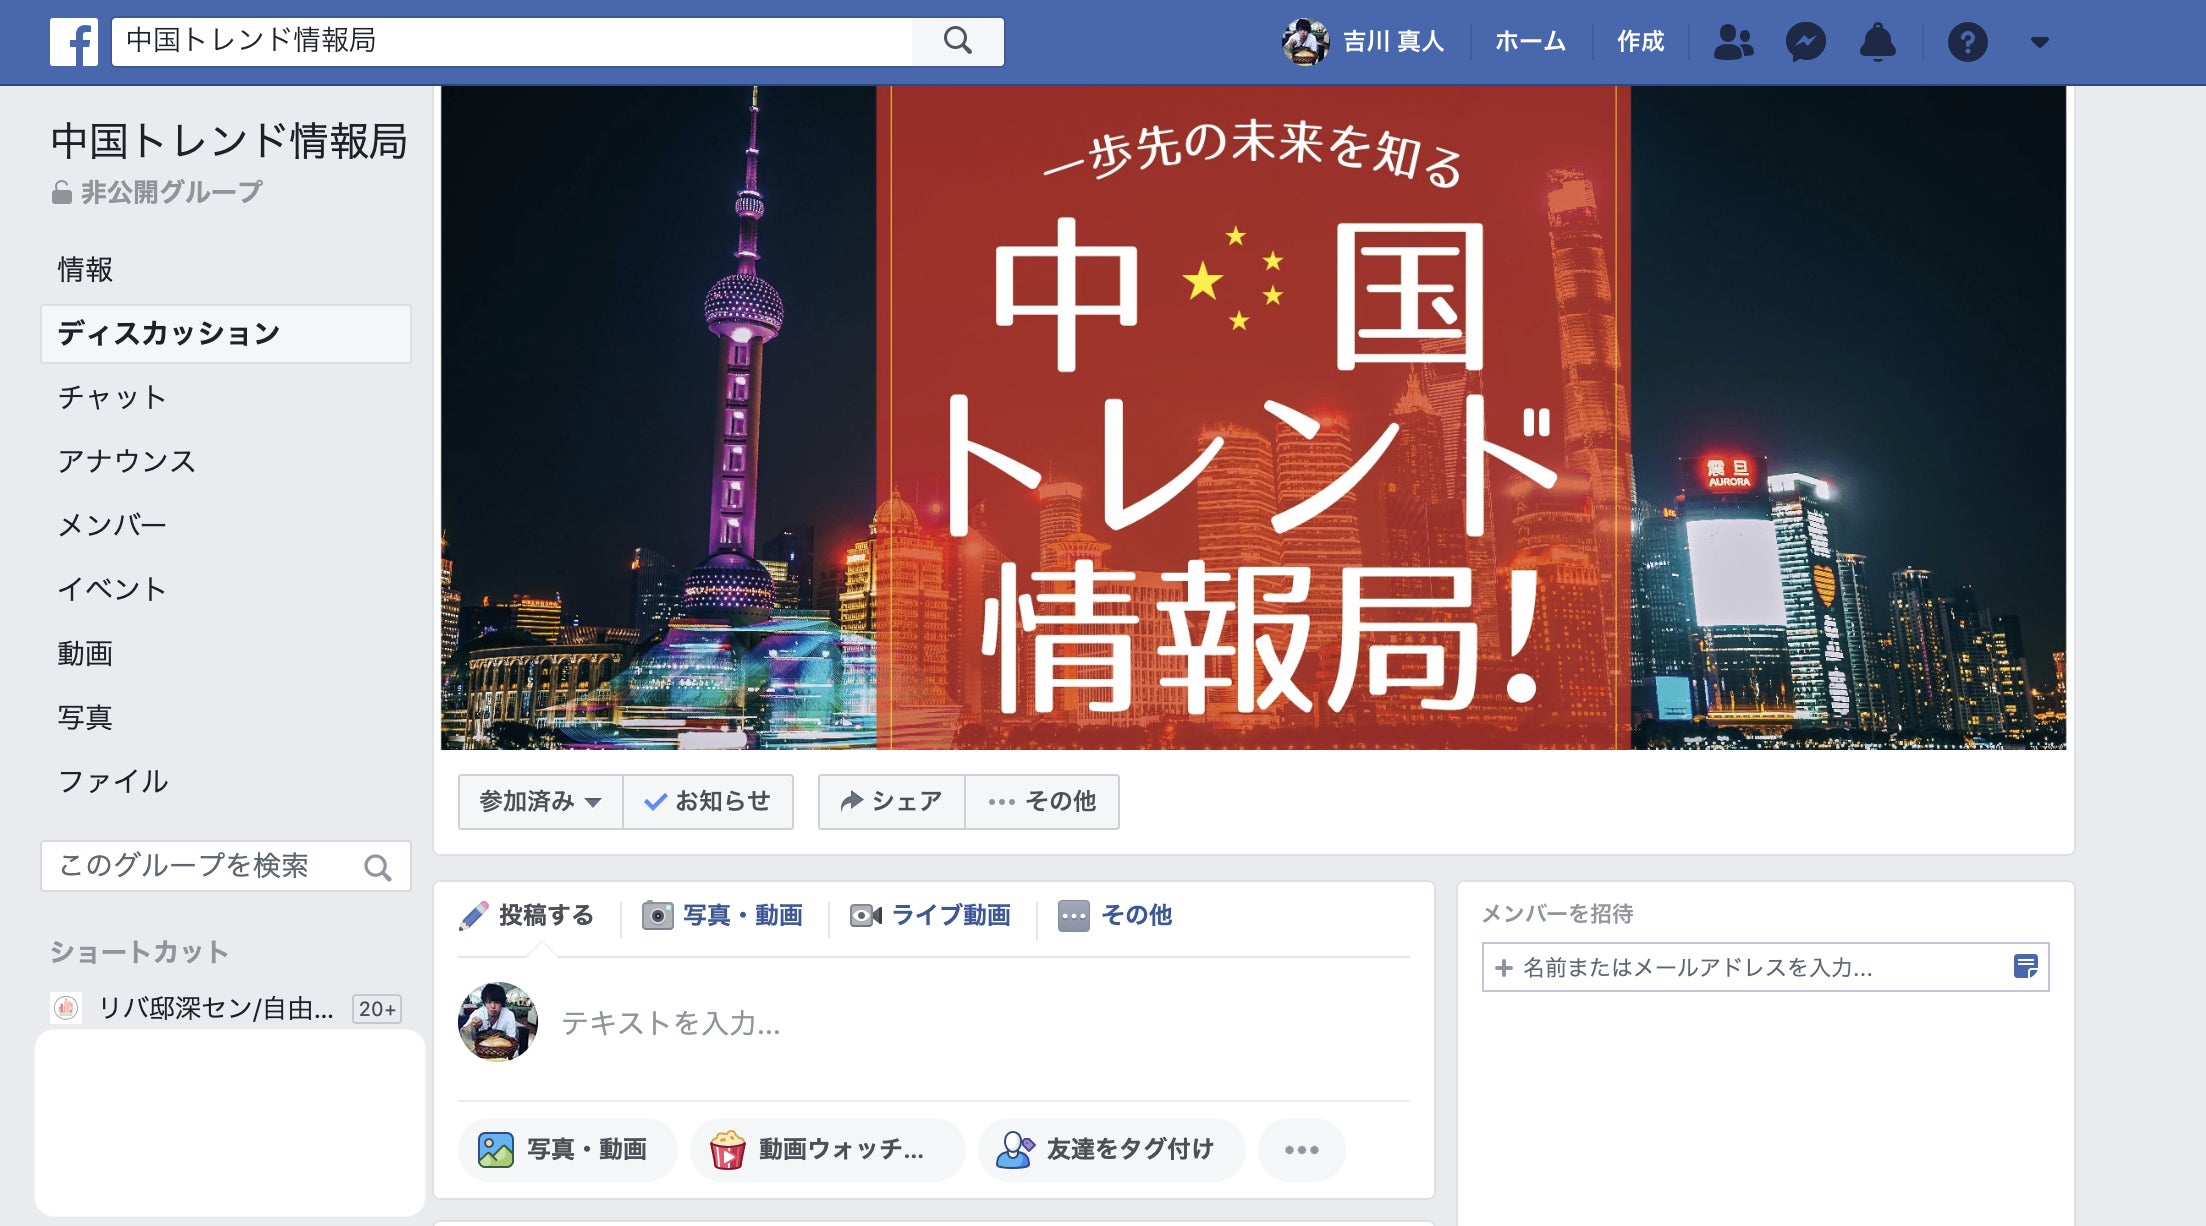Click the Facebook logo icon
Viewport: 2206px width, 1226px height.
tap(74, 42)
